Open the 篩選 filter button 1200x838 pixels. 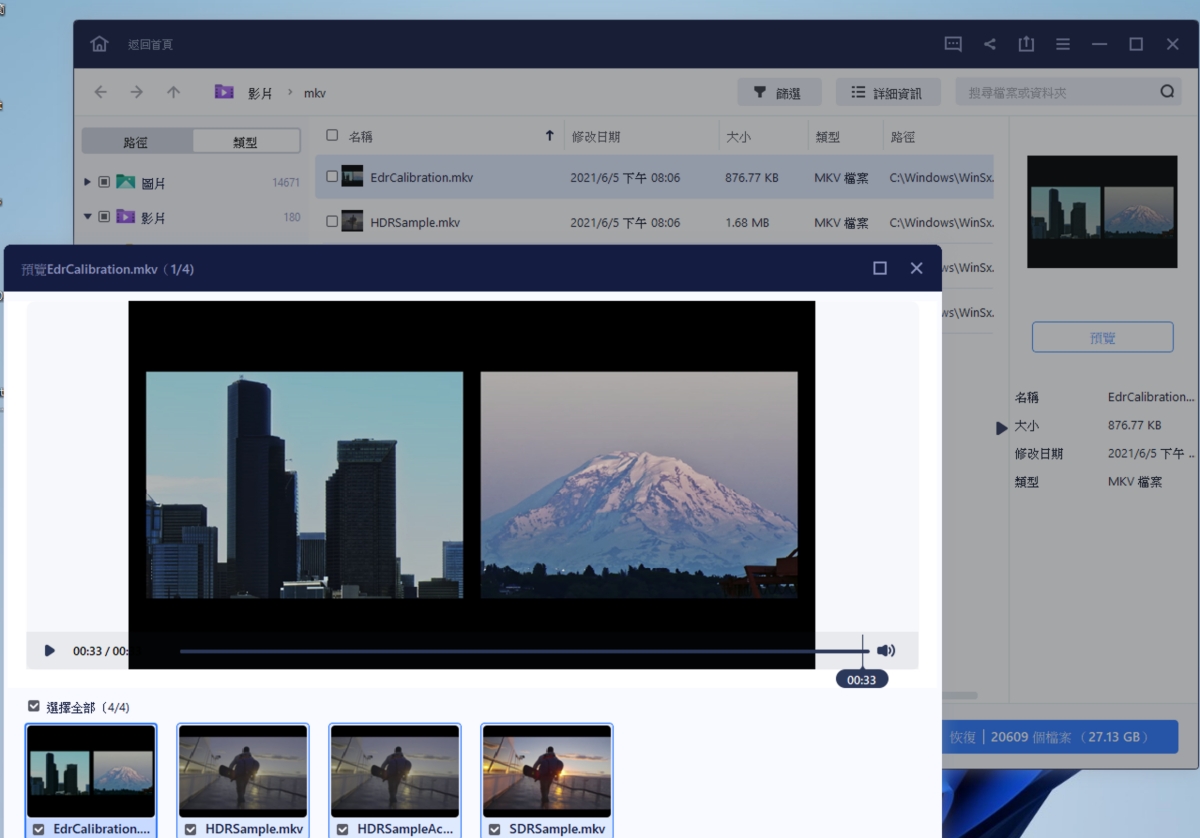pos(779,93)
